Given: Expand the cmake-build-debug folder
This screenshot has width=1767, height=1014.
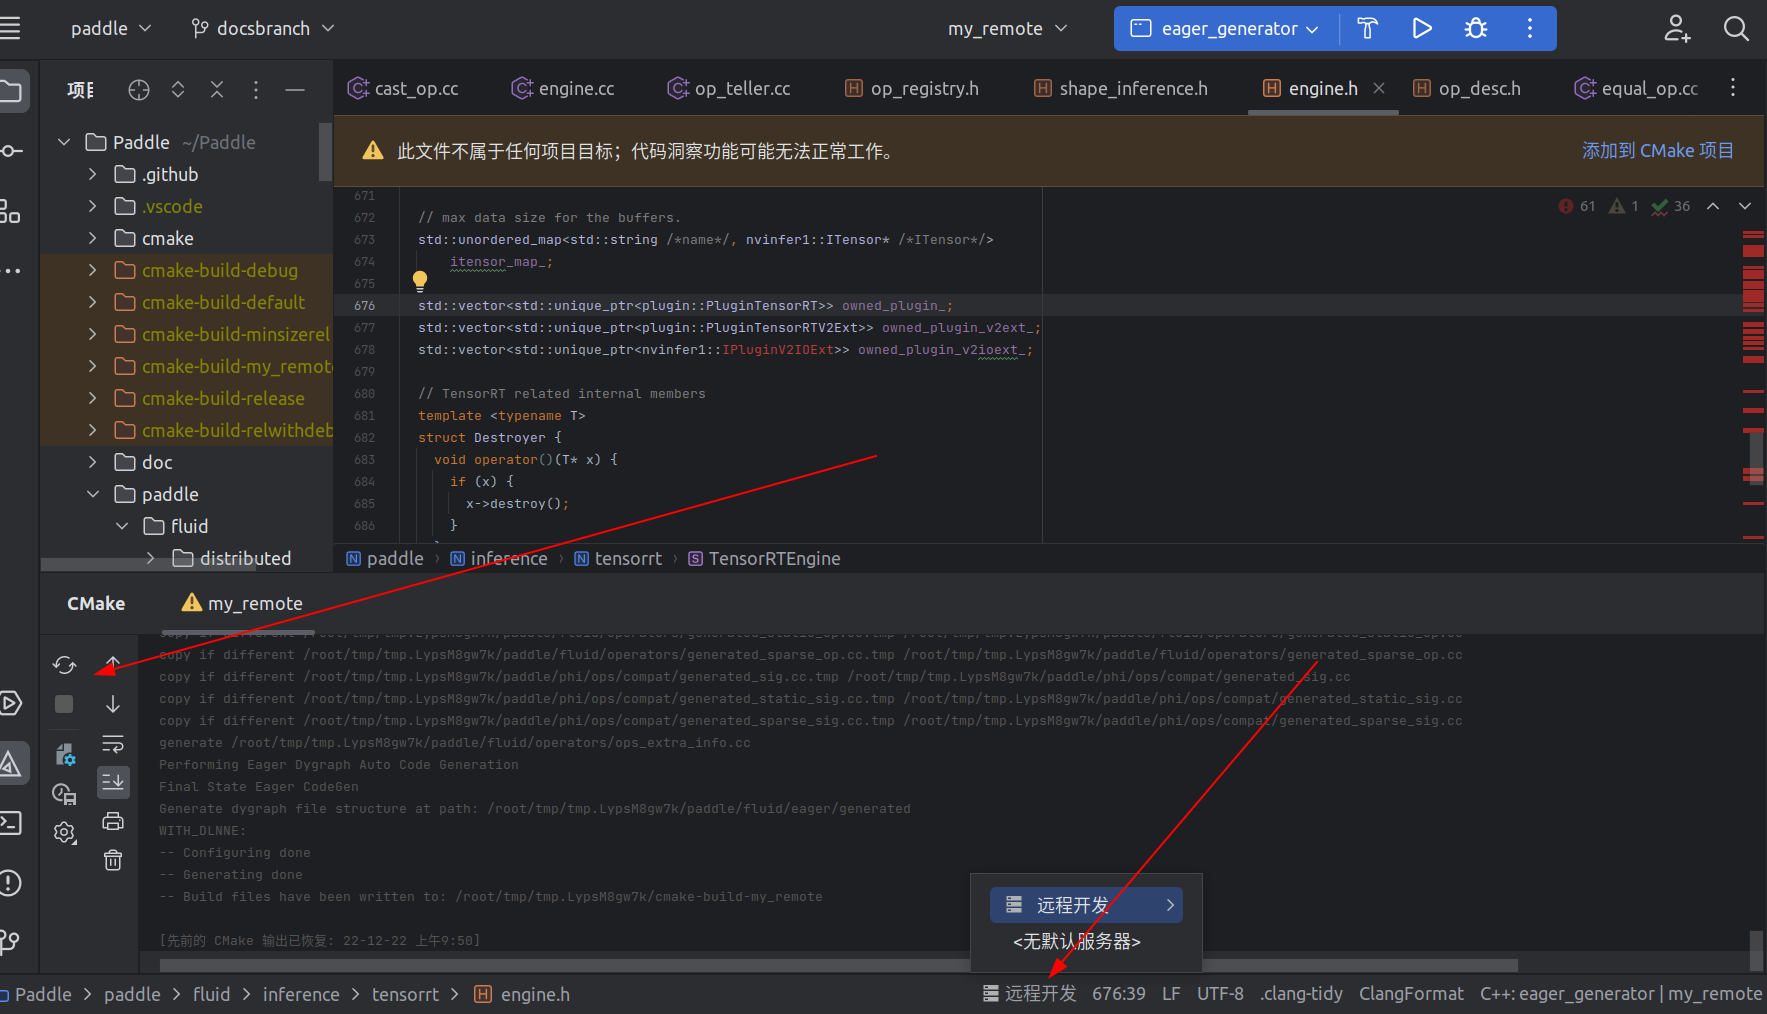Looking at the screenshot, I should (x=92, y=270).
